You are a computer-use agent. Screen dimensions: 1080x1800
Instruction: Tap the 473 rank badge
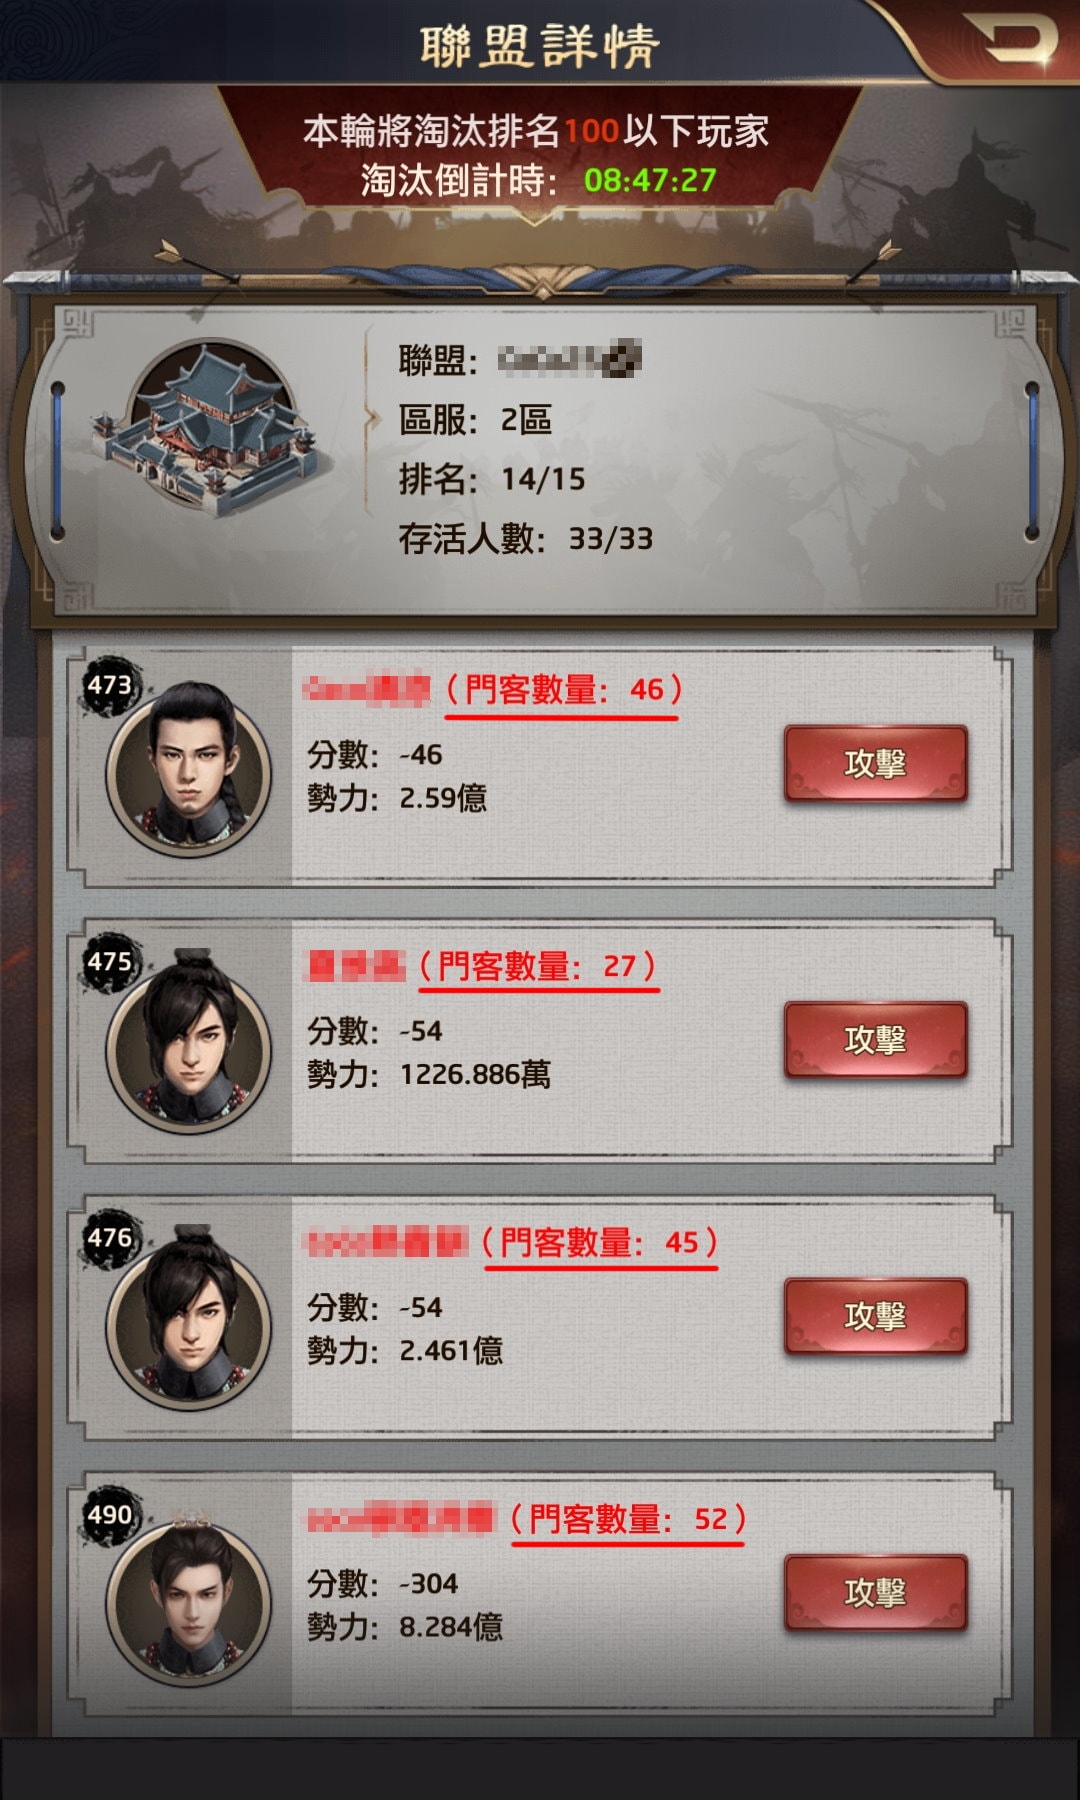coord(110,685)
